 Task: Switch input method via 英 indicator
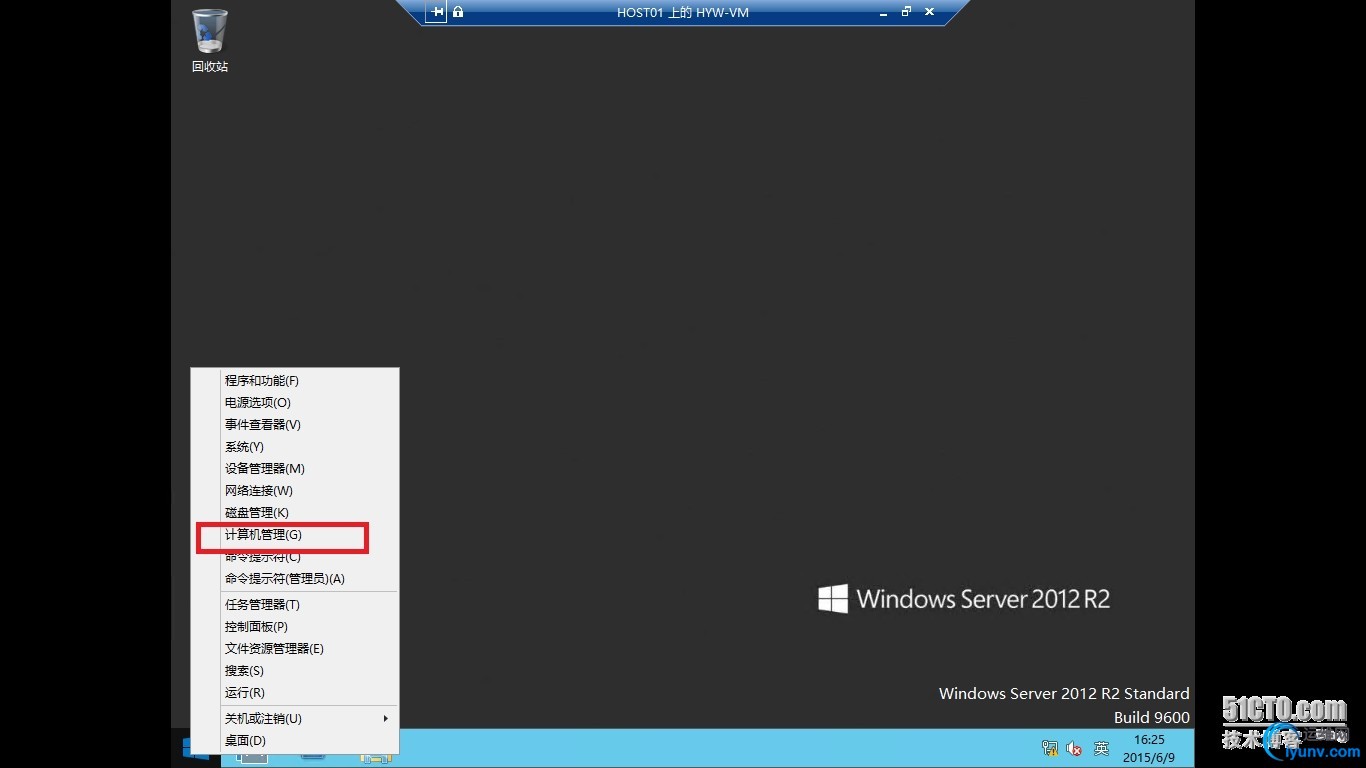pyautogui.click(x=1101, y=748)
